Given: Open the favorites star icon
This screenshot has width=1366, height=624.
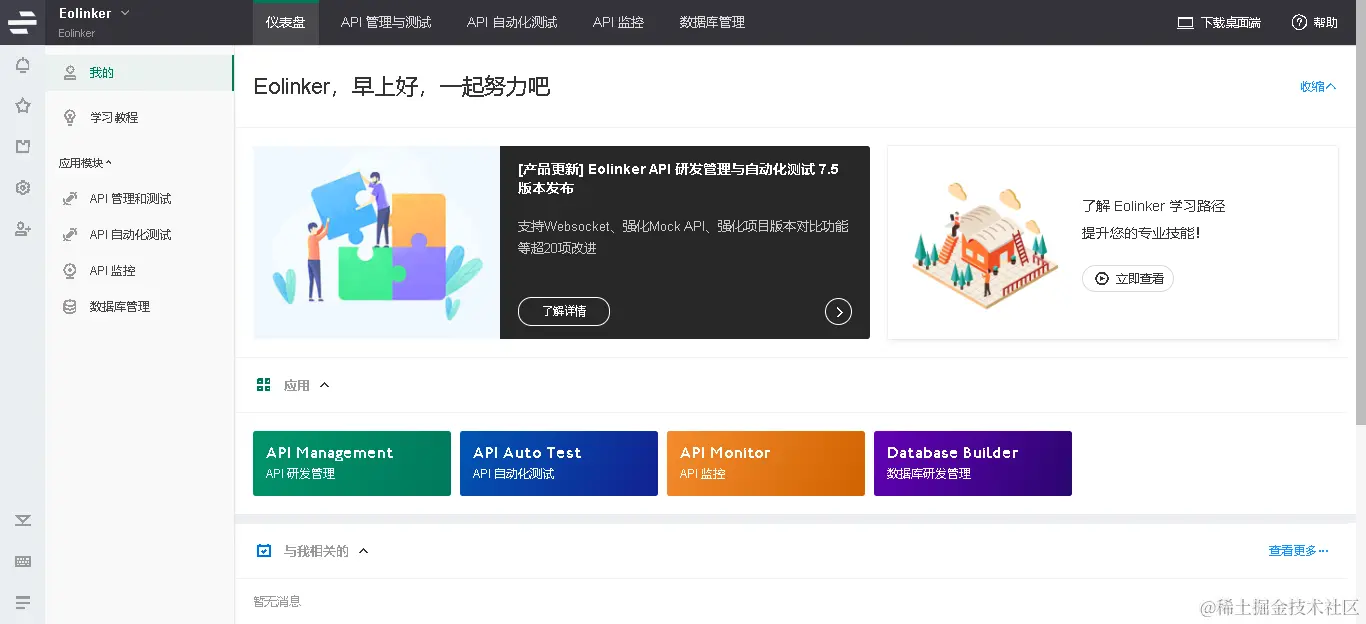Looking at the screenshot, I should tap(23, 106).
